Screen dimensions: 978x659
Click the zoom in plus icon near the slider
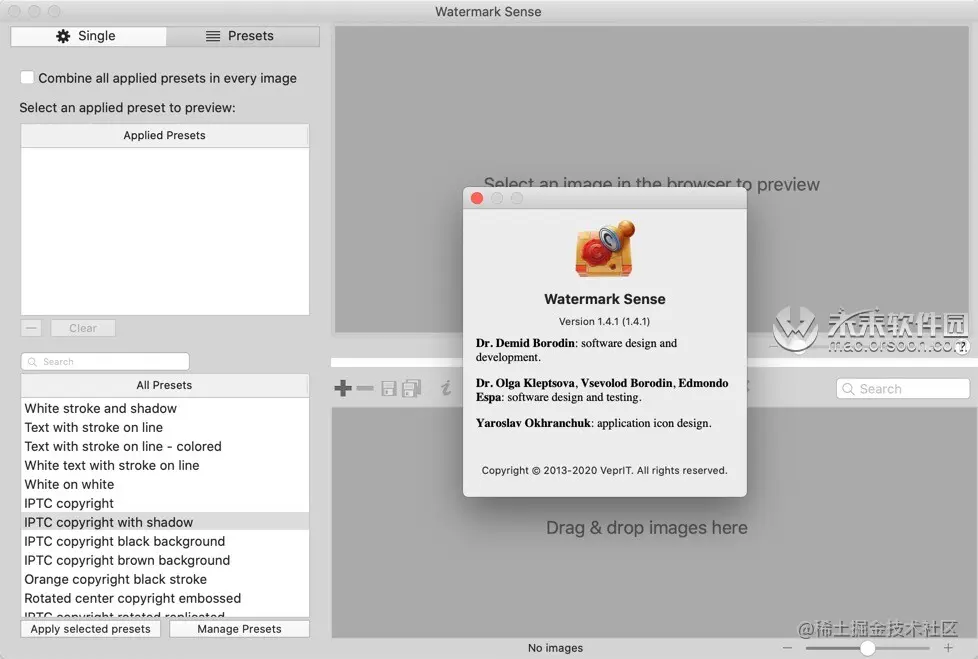point(948,648)
